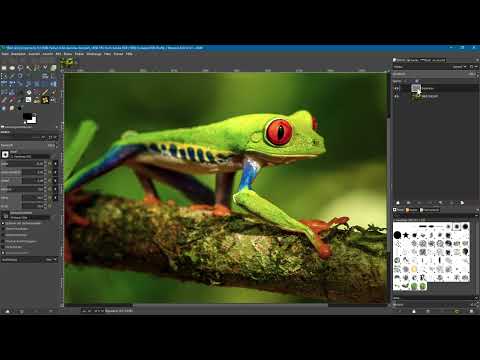The image size is (480, 360).
Task: Reset colors to black and white
Action: (x=24, y=122)
